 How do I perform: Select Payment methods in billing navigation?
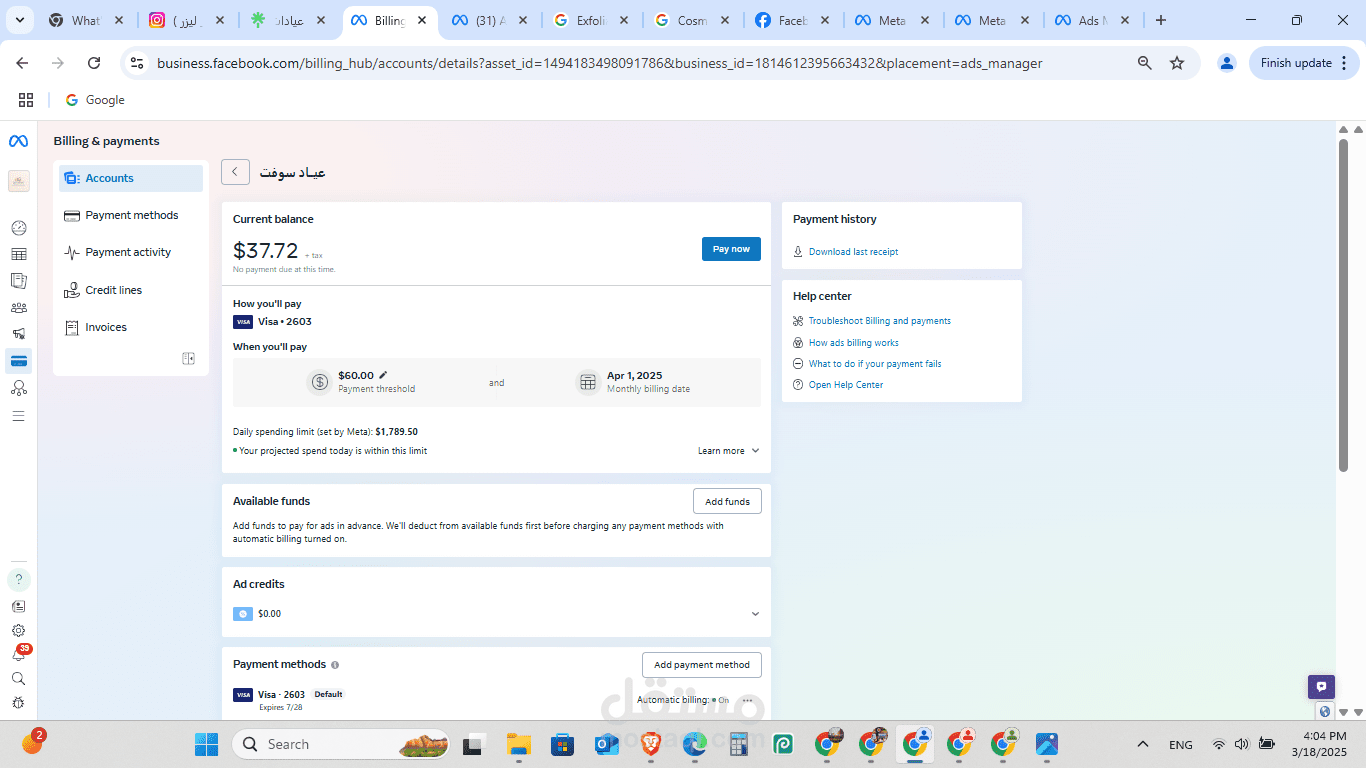coord(131,215)
